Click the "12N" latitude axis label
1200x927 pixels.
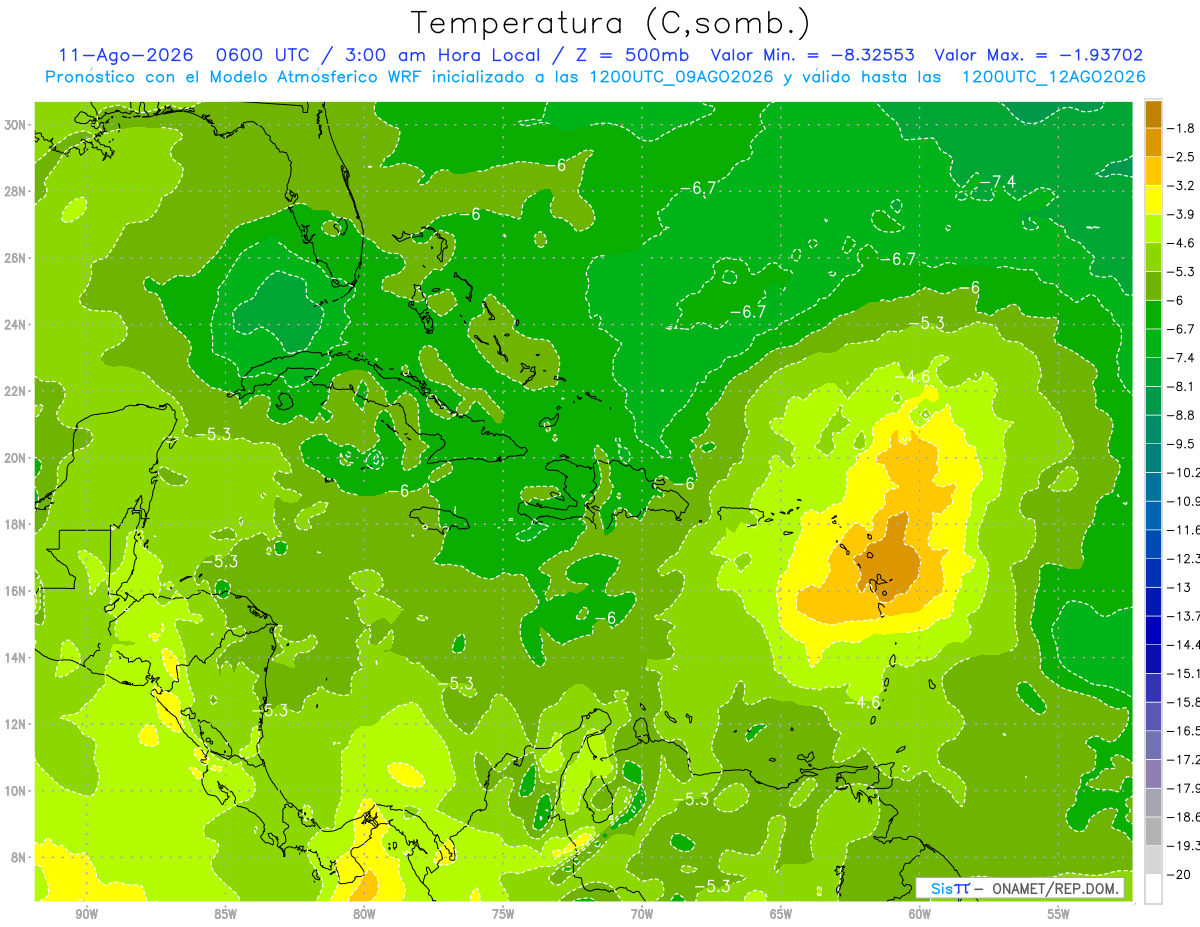15,724
